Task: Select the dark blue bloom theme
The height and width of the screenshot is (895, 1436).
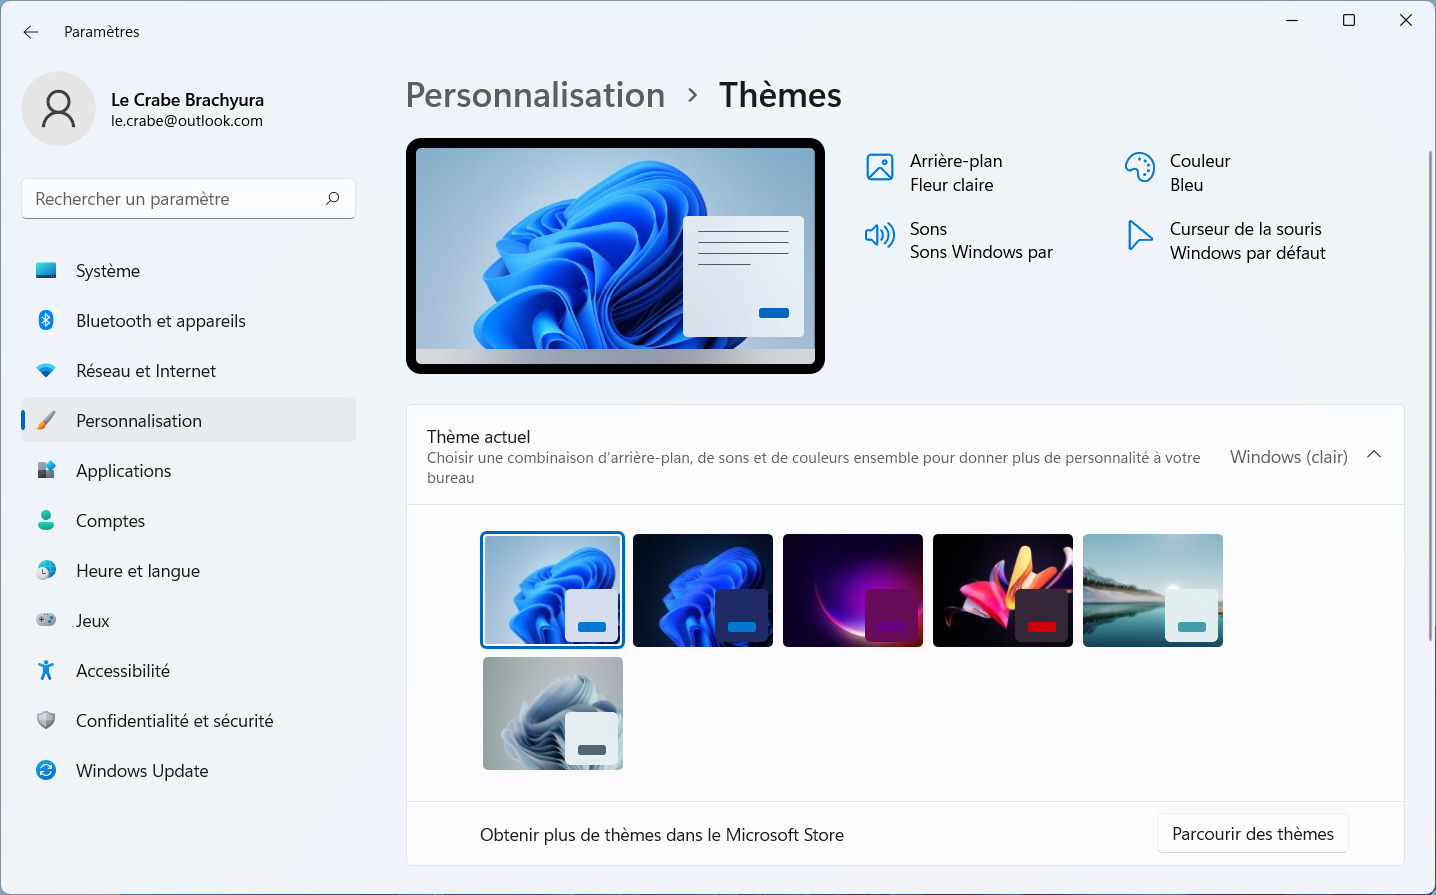Action: pos(703,590)
